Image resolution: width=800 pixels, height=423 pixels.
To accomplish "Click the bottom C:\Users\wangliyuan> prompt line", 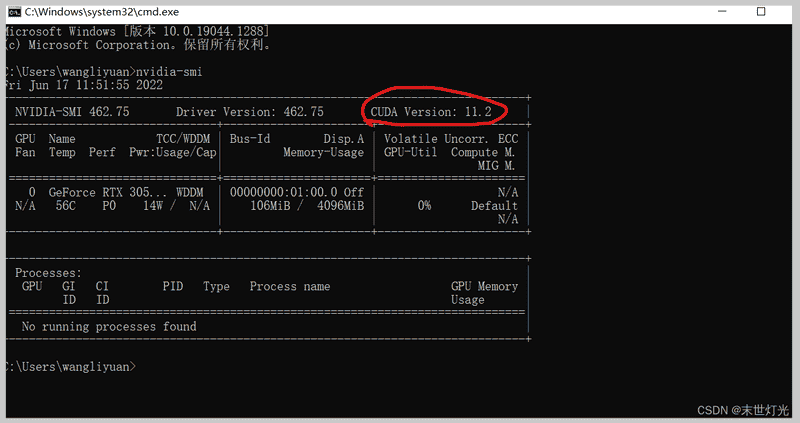I will pos(68,367).
